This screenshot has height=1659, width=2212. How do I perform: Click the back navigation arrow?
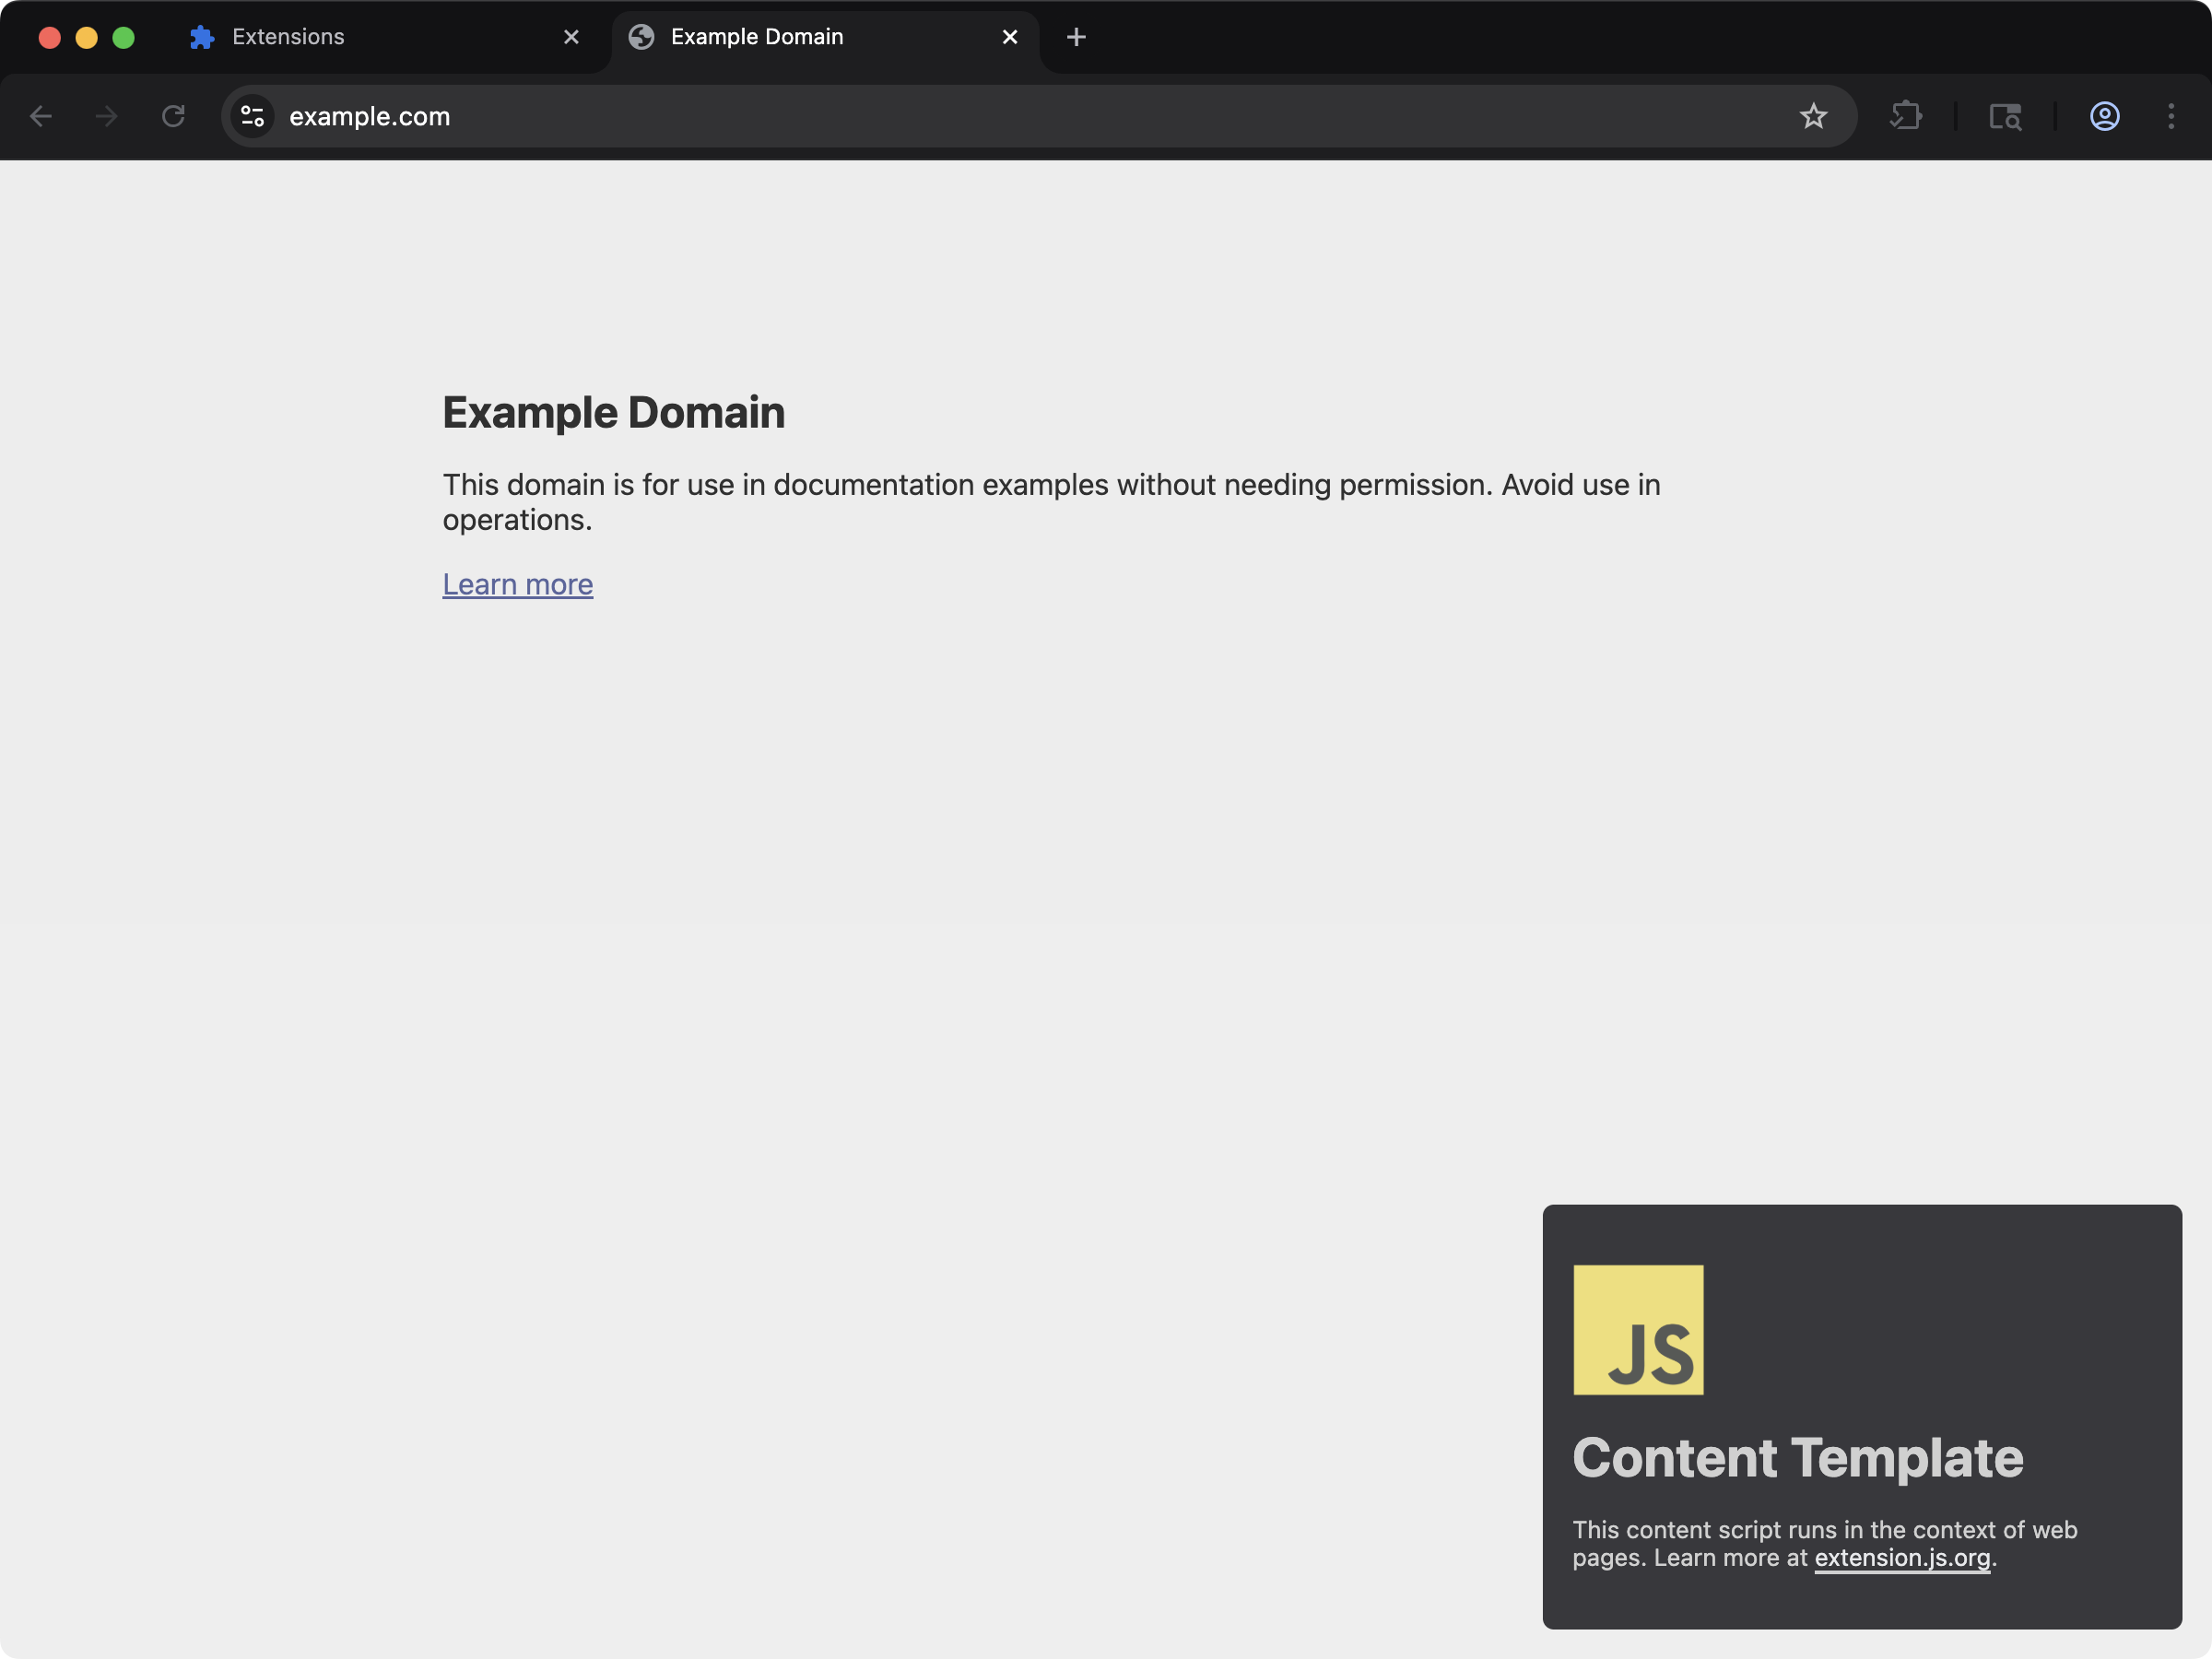click(42, 116)
